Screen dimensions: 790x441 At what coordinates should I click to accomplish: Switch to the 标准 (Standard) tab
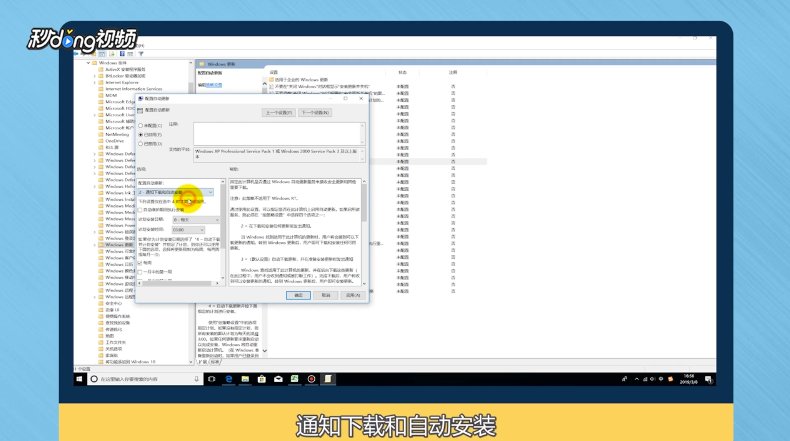point(215,362)
